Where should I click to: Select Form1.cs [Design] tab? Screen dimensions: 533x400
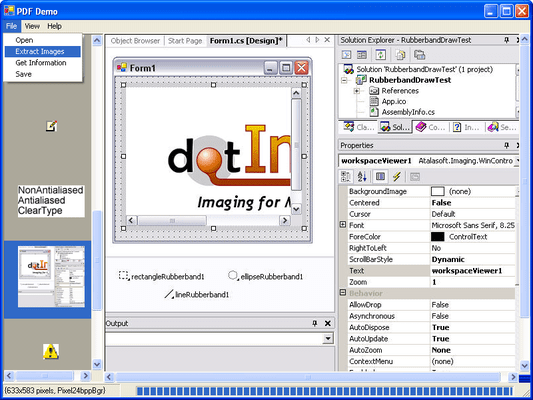[x=246, y=41]
